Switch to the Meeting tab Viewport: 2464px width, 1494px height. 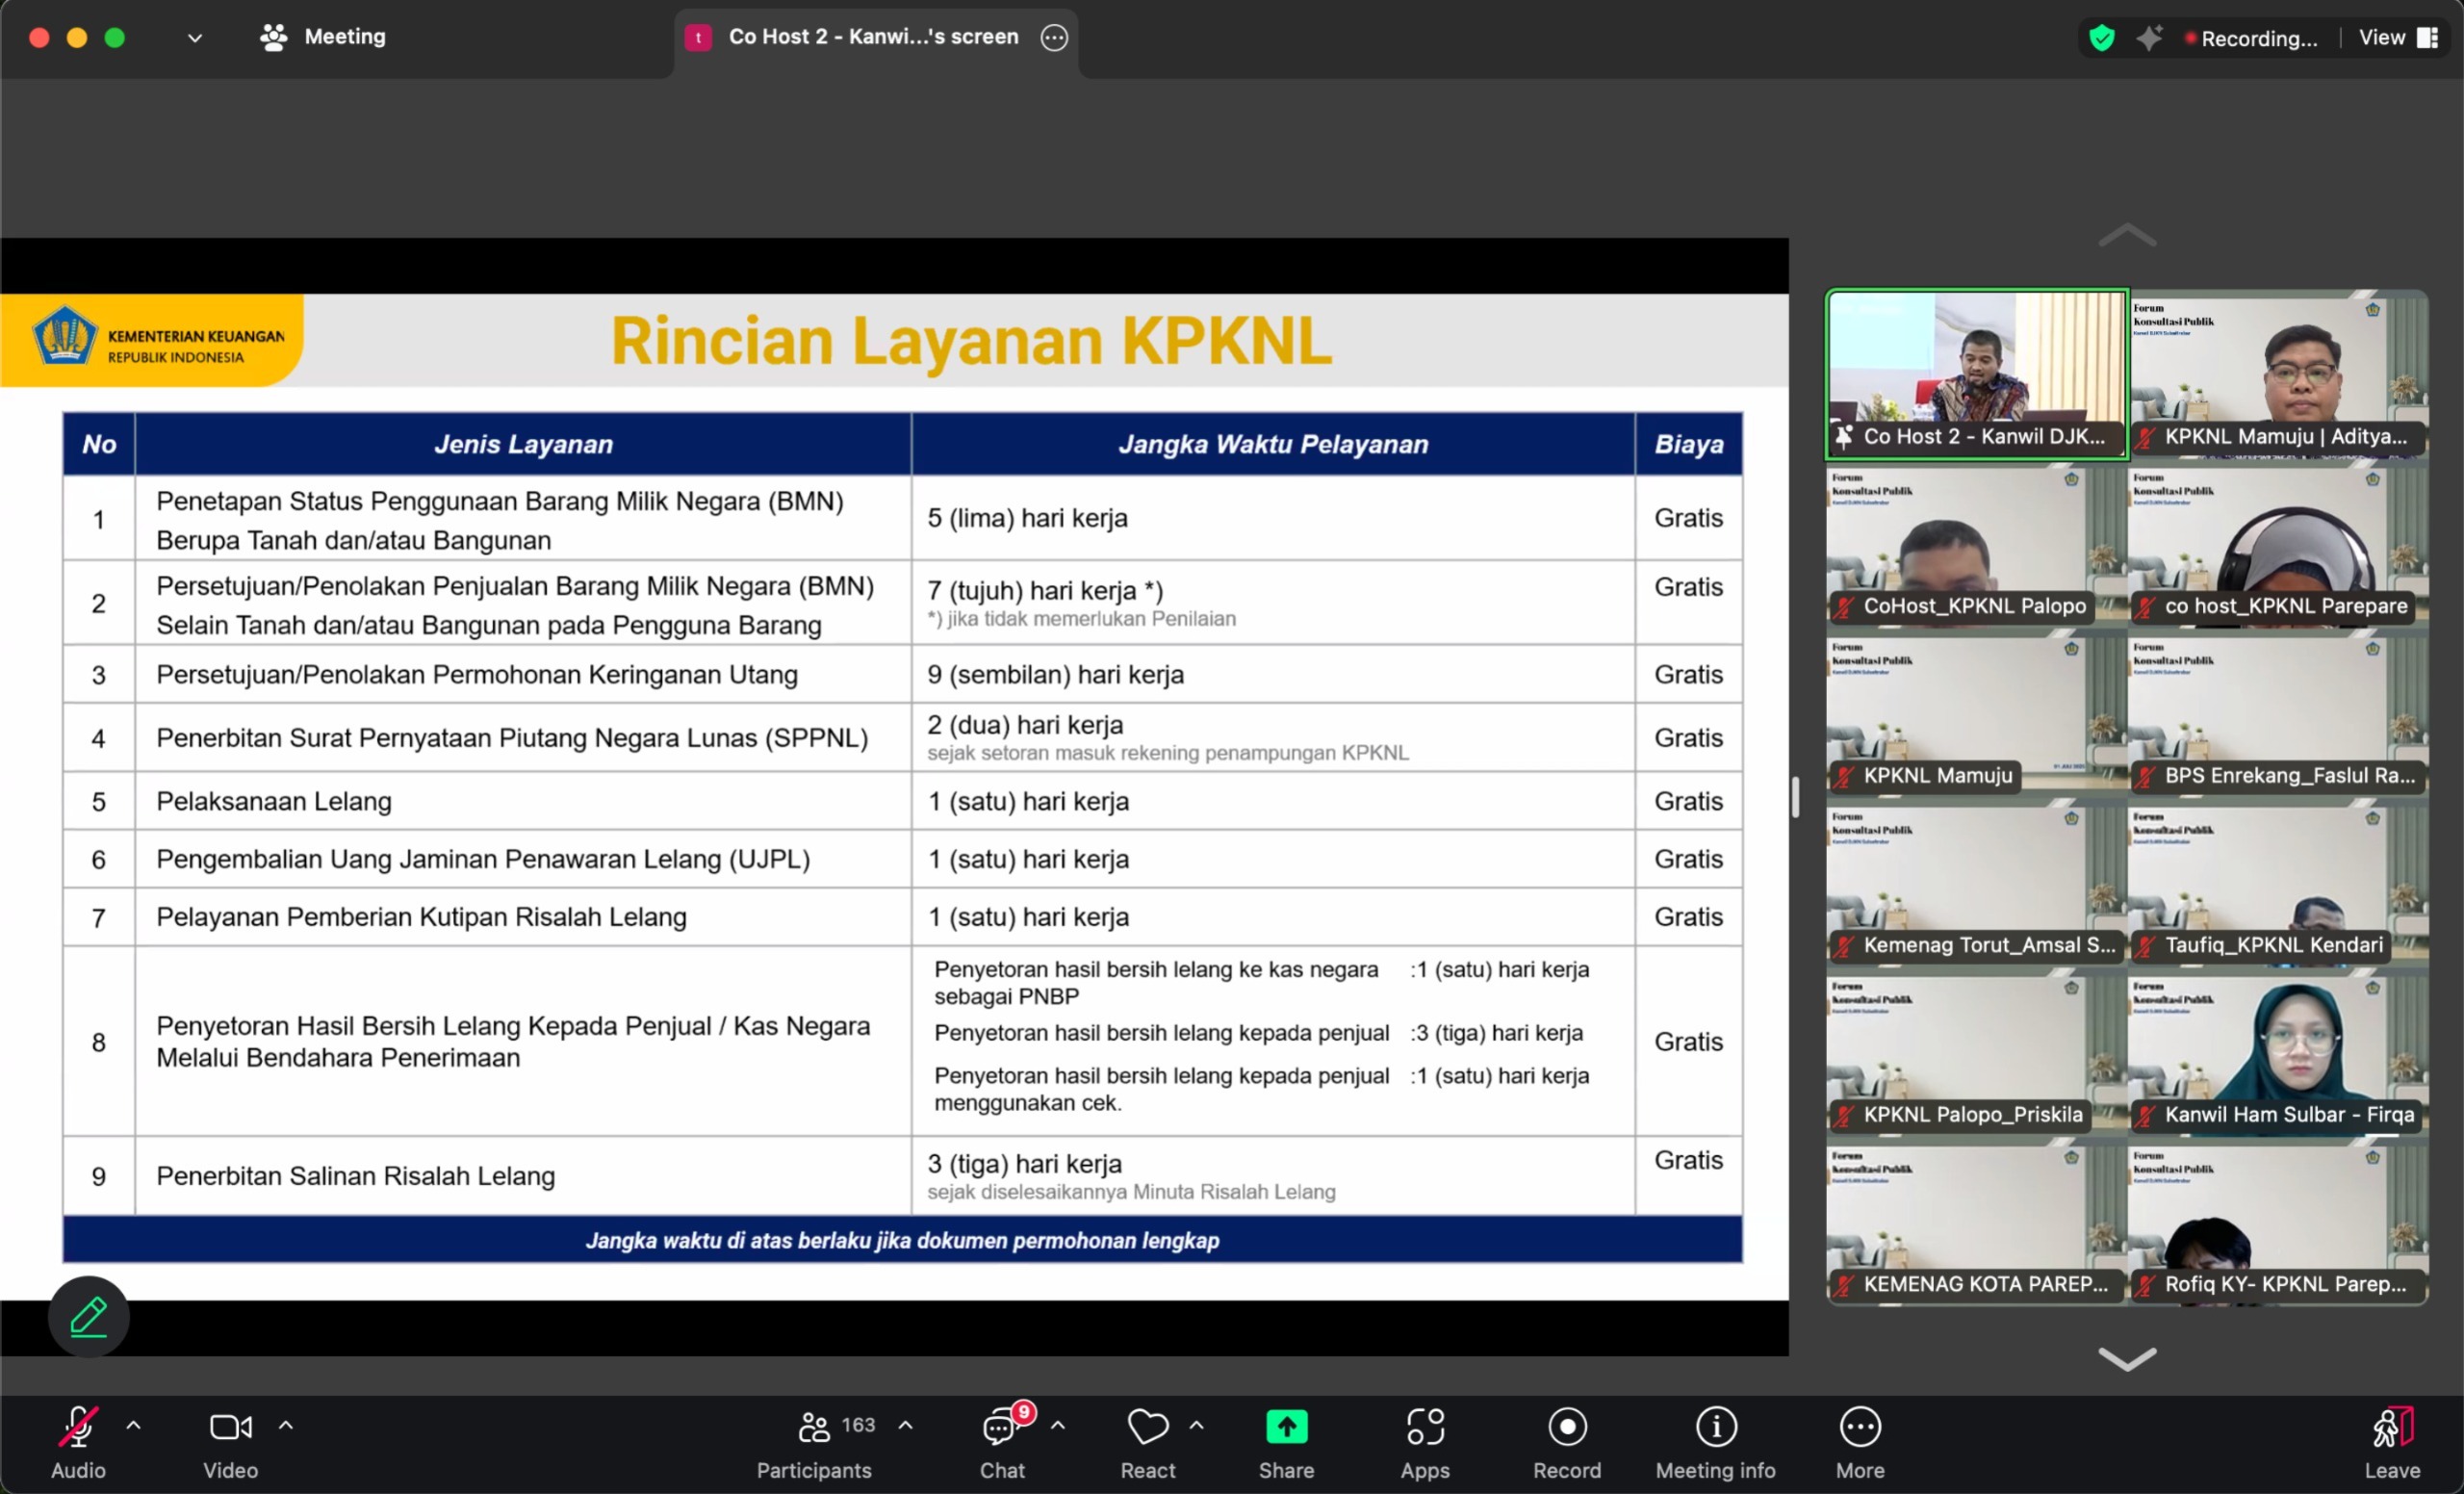tap(323, 37)
